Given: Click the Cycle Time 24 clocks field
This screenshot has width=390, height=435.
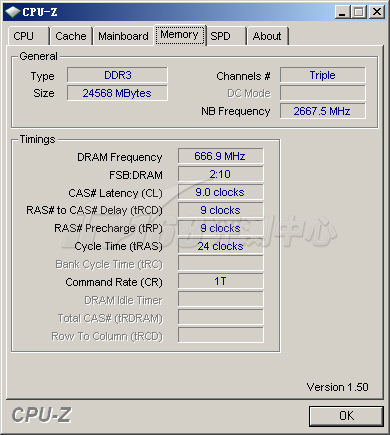Looking at the screenshot, I should point(220,246).
